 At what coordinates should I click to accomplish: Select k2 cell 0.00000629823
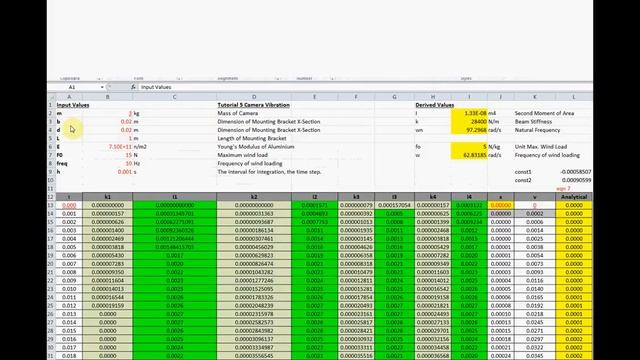point(254,256)
